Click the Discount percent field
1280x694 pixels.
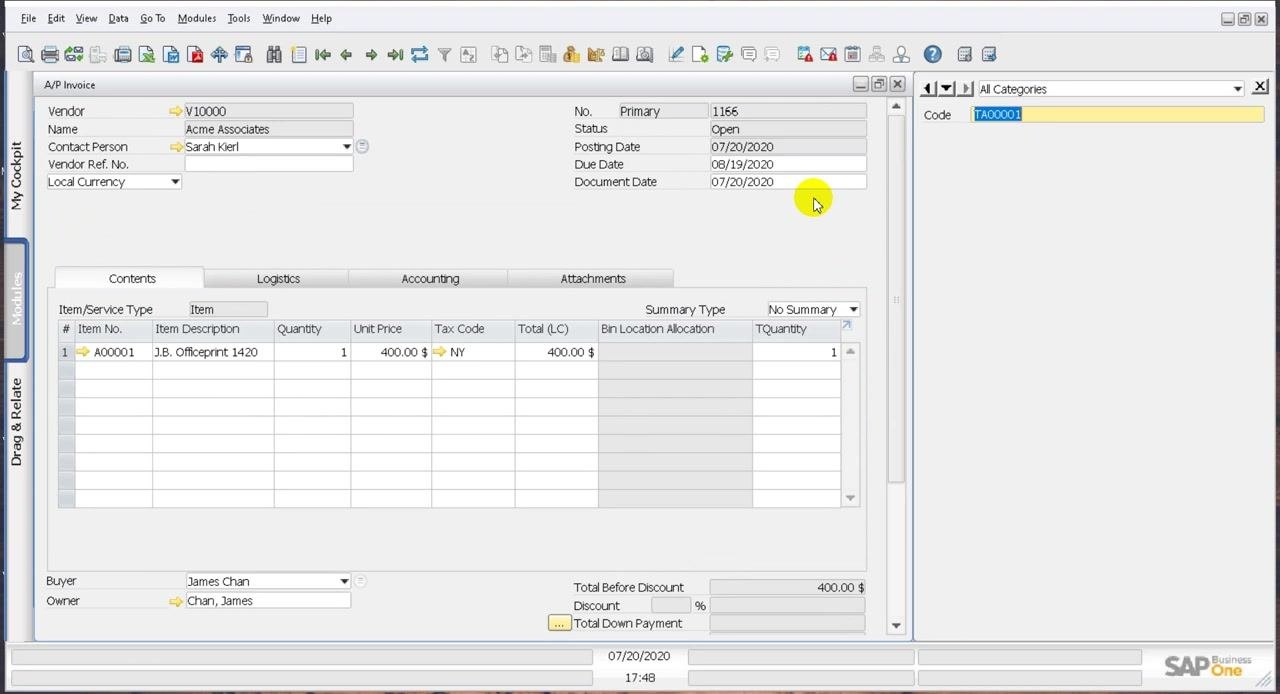click(671, 606)
